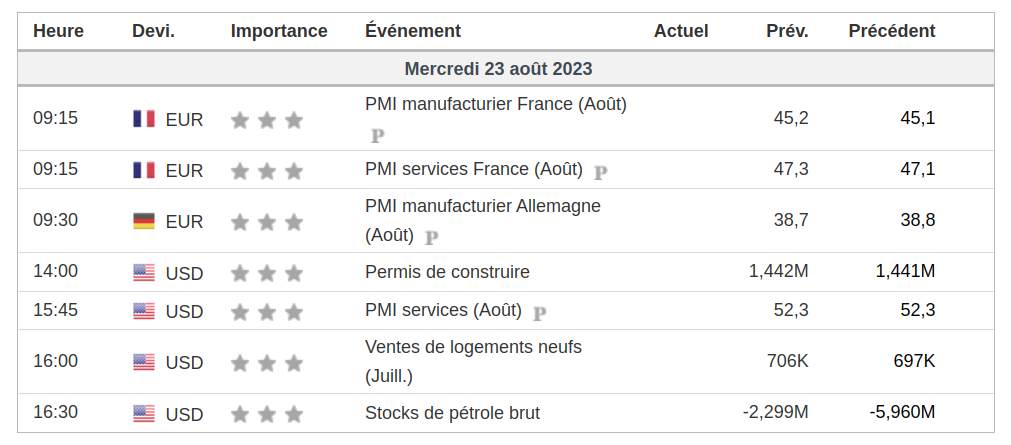The image size is (1011, 445).
Task: Open the Stocks de pétrole brut event
Action: pyautogui.click(x=452, y=413)
